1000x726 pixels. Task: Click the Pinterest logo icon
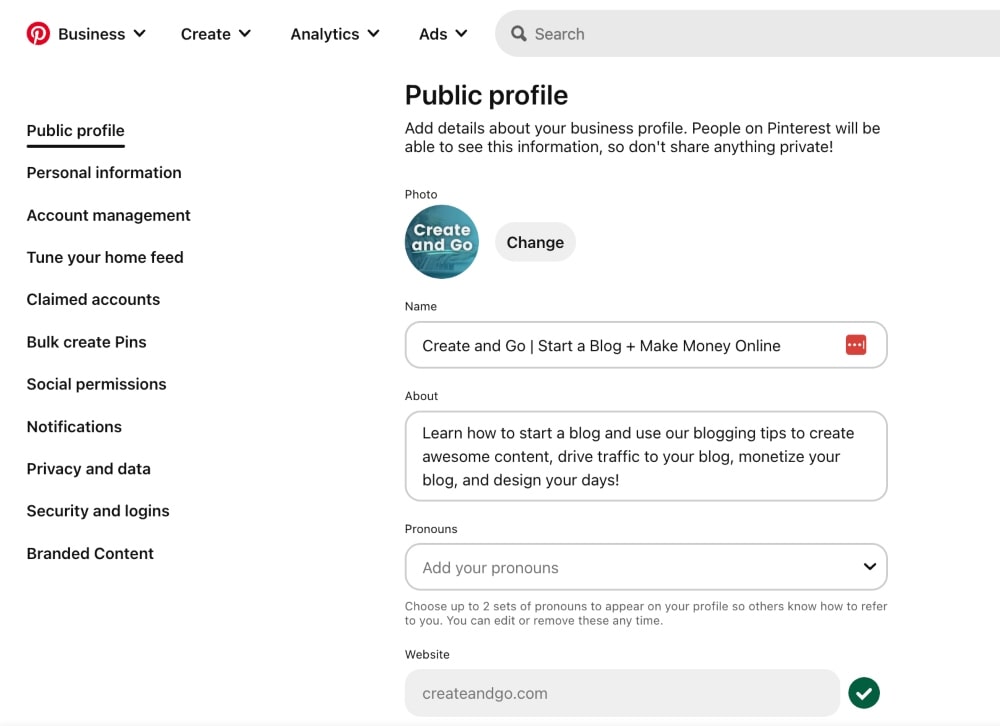(38, 32)
